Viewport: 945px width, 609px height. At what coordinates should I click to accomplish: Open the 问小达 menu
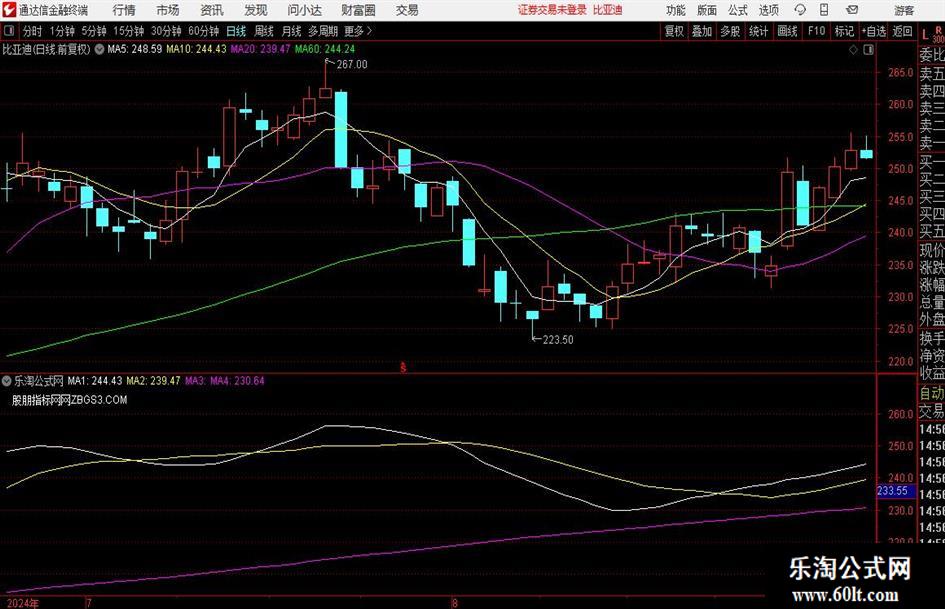coord(304,10)
